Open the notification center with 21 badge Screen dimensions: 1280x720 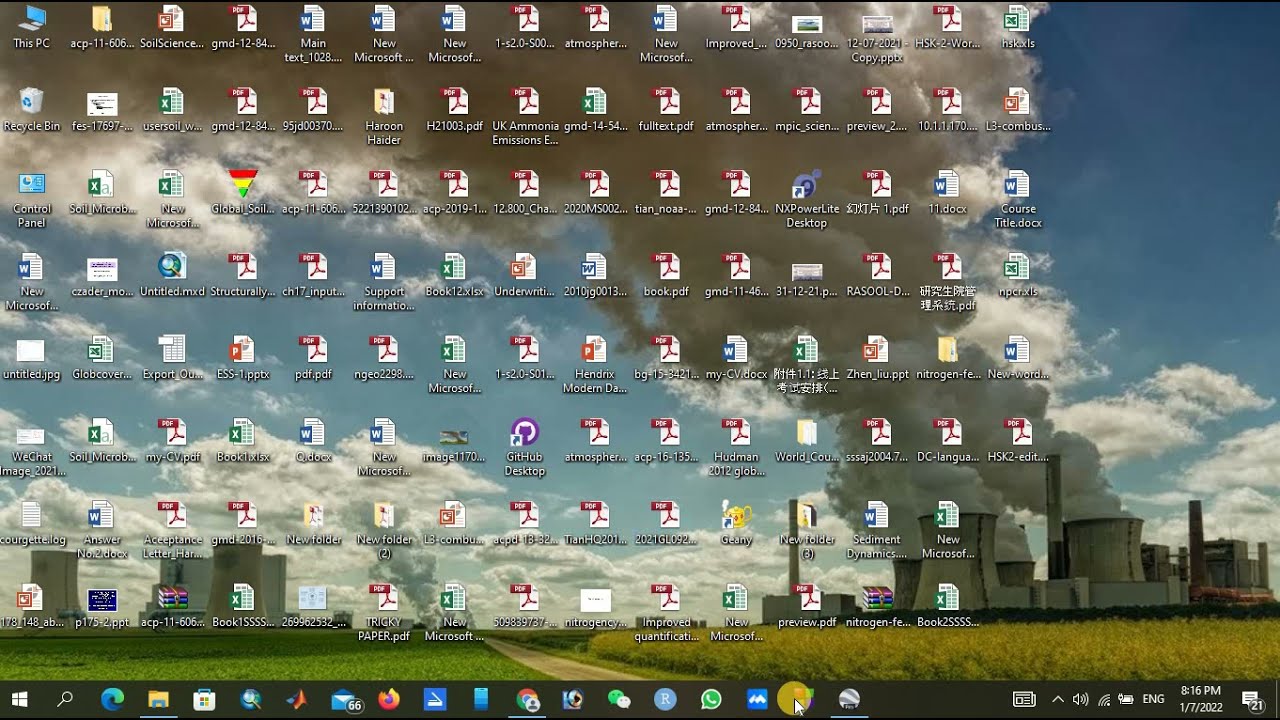pyautogui.click(x=1253, y=699)
